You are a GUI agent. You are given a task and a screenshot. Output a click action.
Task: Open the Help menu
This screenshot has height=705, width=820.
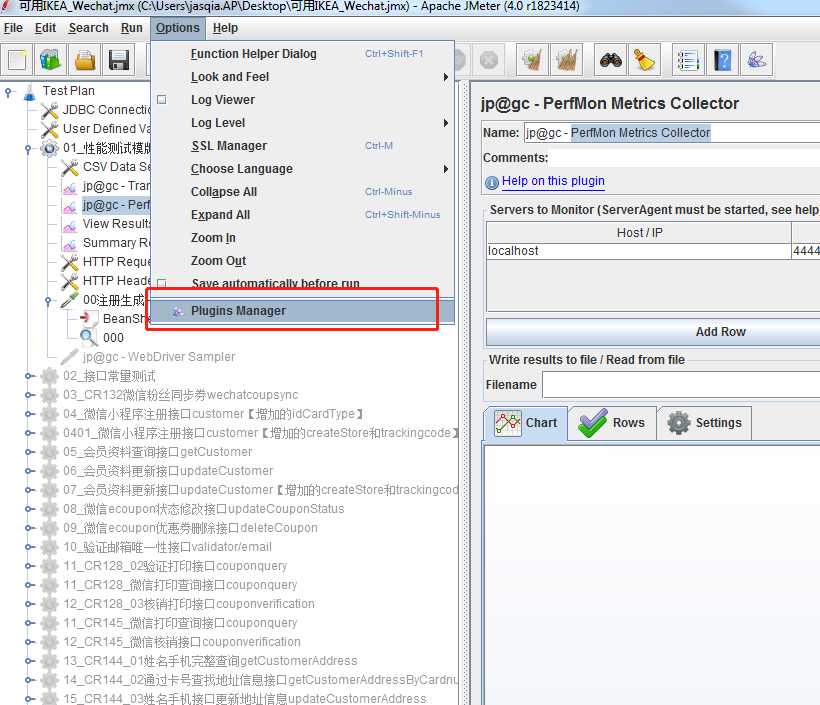(x=225, y=28)
